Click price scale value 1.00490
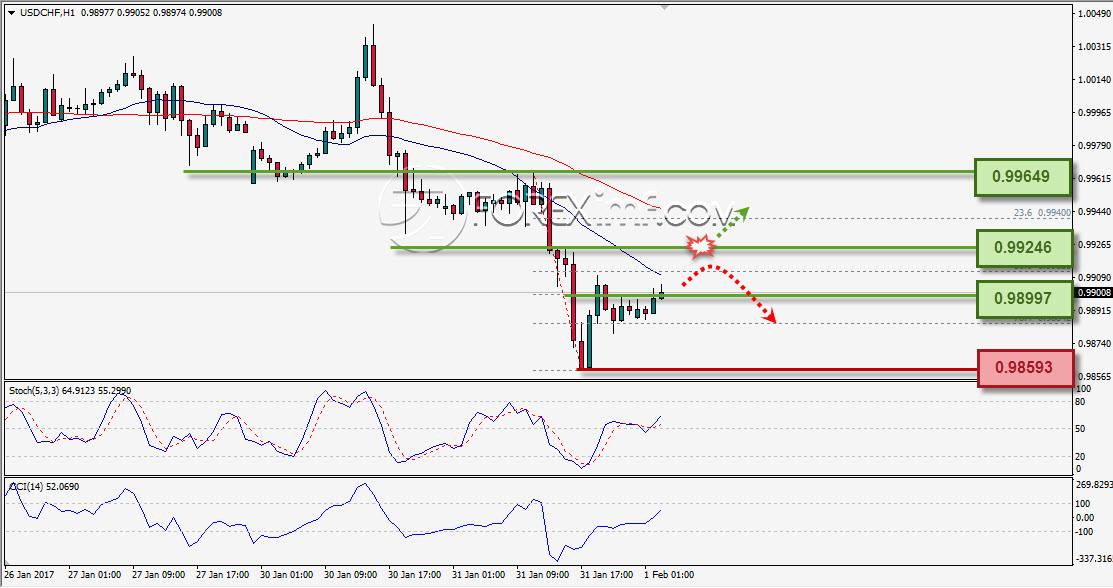 pyautogui.click(x=1094, y=13)
